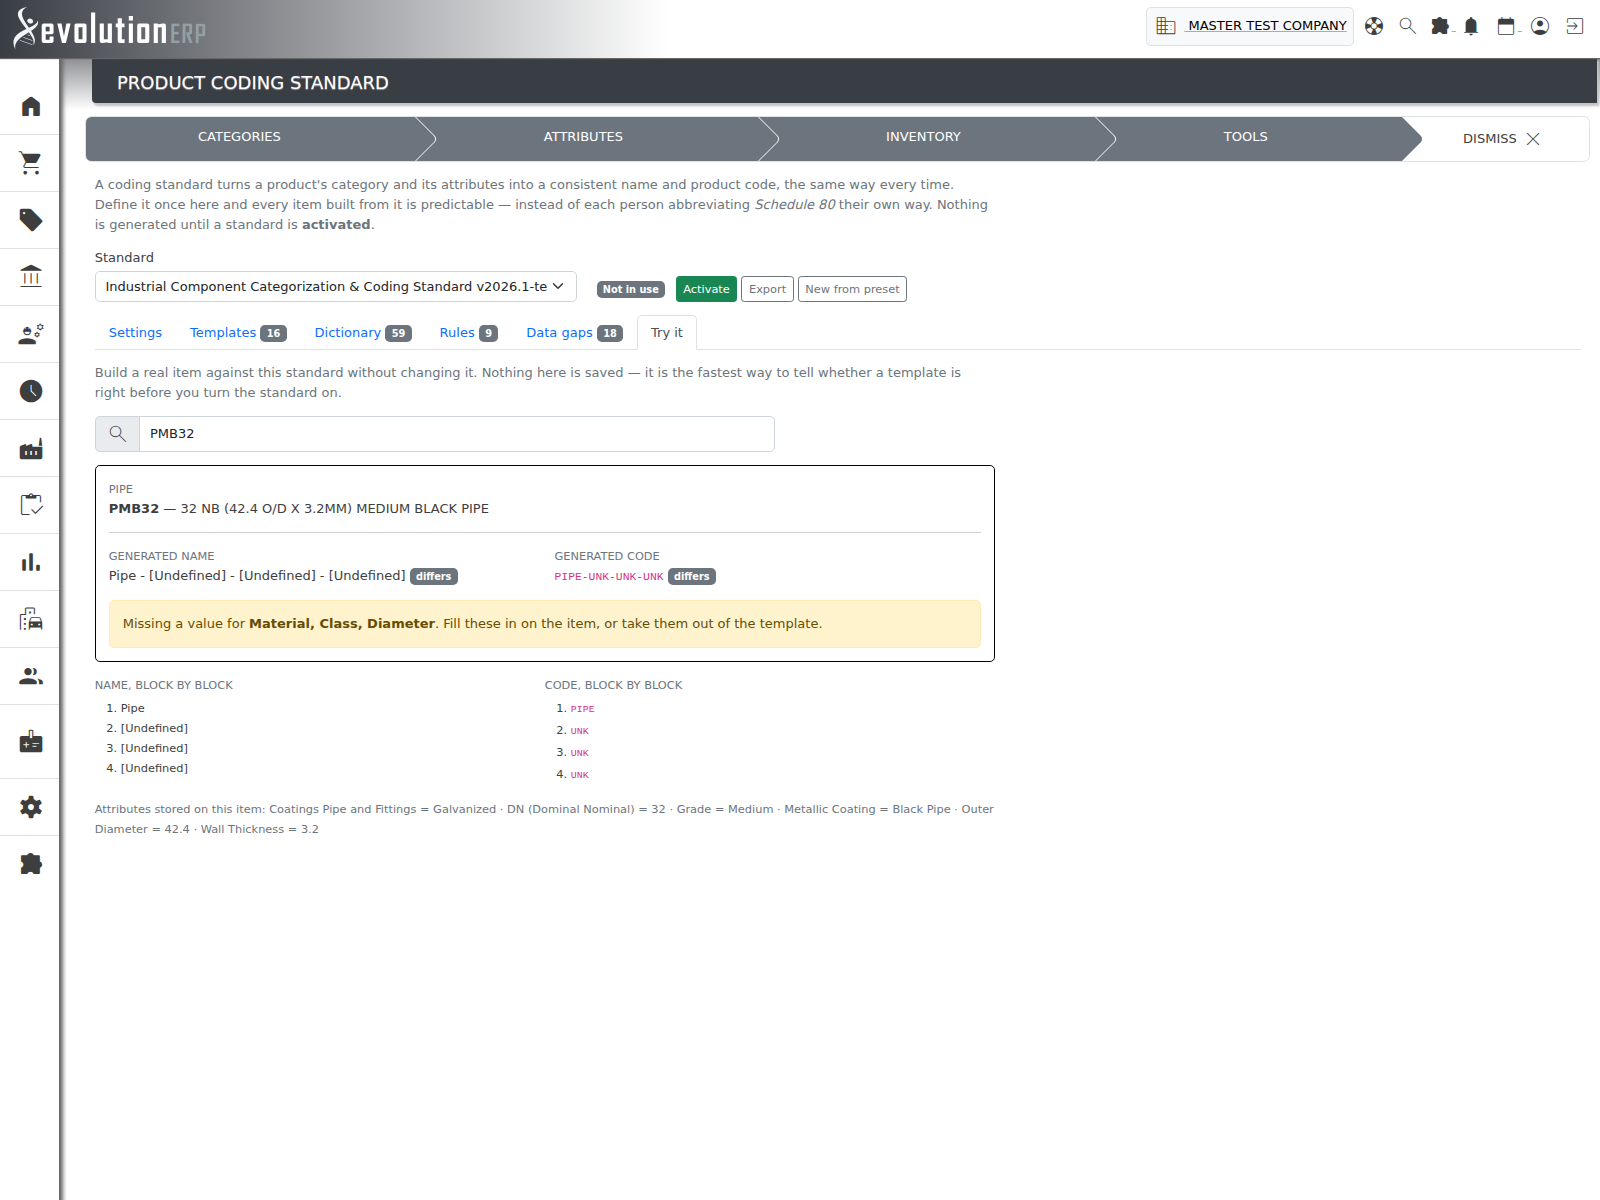Open the factory icon in sidebar
Screen dimensions: 1600x1200
pos(31,448)
